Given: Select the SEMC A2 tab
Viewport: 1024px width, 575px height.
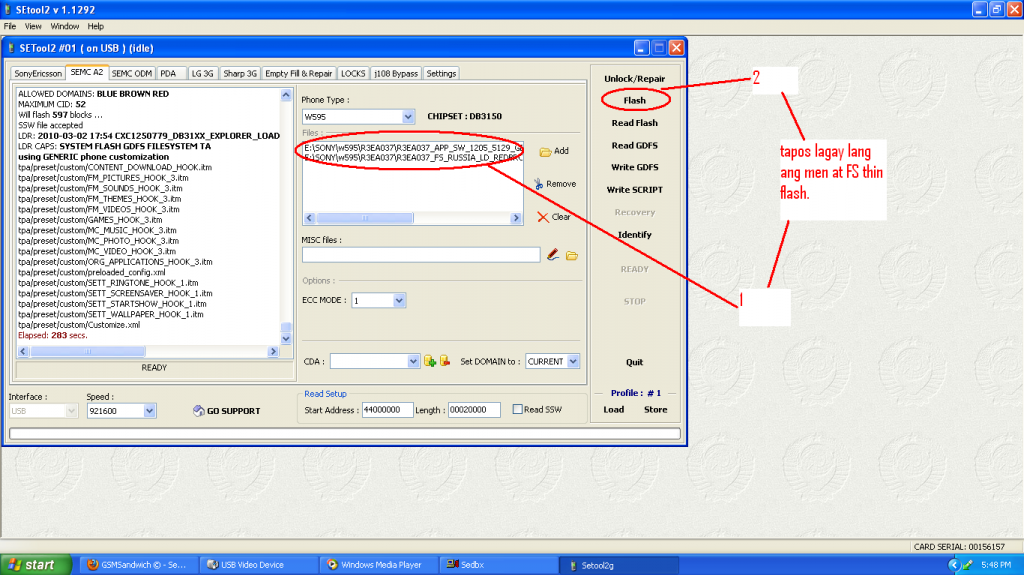Looking at the screenshot, I should [86, 73].
